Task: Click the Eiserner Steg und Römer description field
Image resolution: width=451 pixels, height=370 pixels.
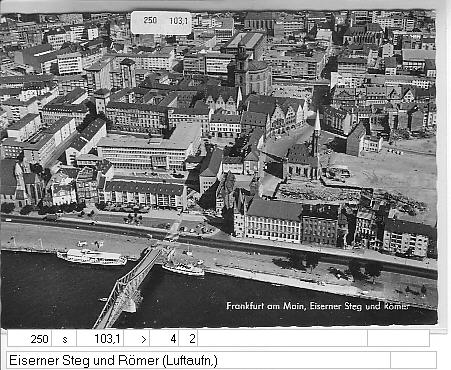Action: pyautogui.click(x=198, y=360)
